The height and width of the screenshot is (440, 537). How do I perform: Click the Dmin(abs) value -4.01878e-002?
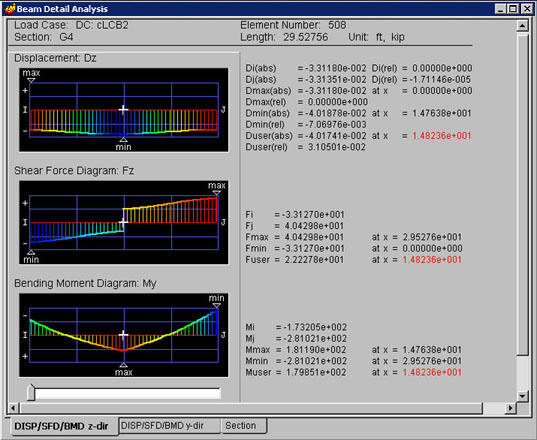point(334,113)
